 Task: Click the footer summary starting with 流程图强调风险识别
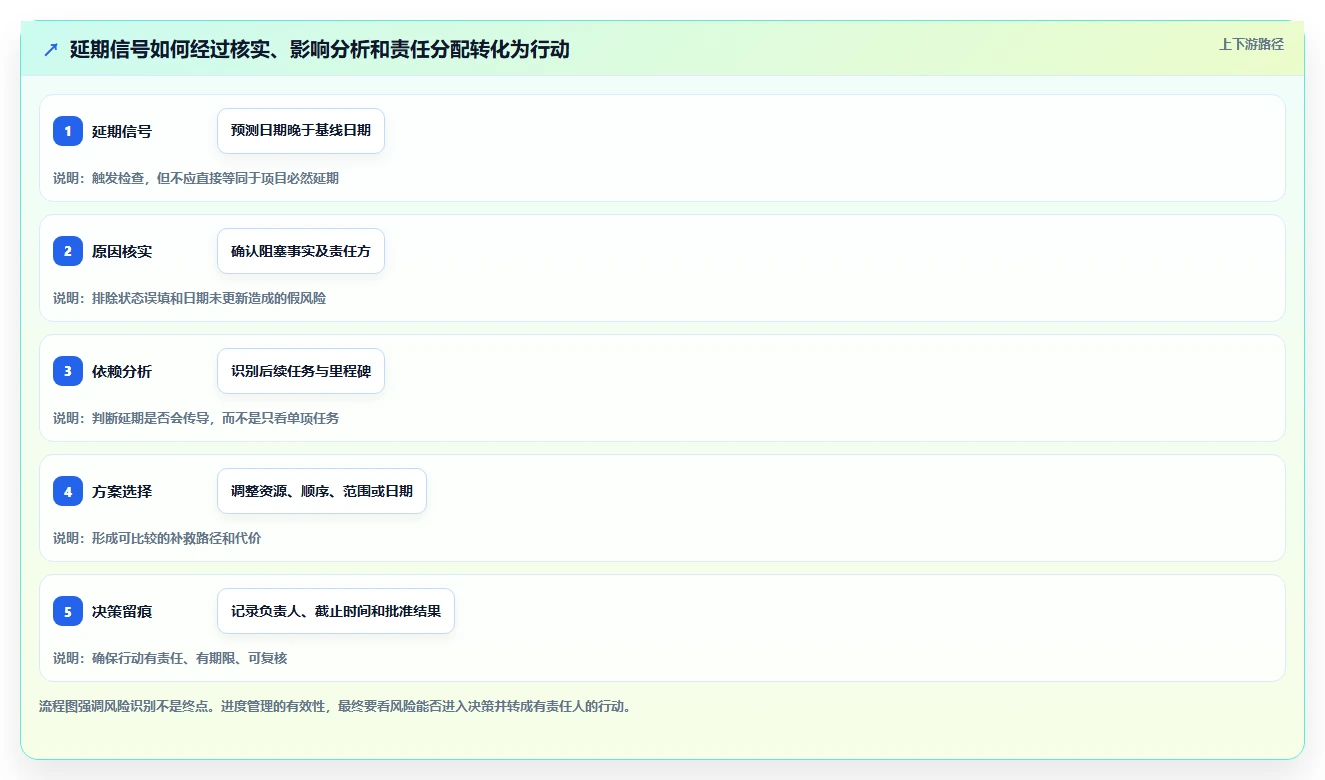tap(335, 706)
